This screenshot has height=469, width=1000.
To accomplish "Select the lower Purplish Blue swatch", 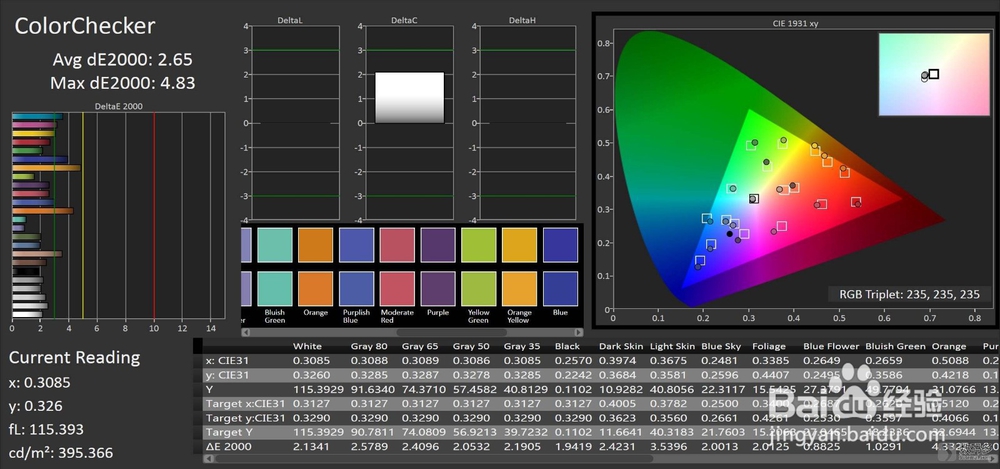I will [x=357, y=288].
